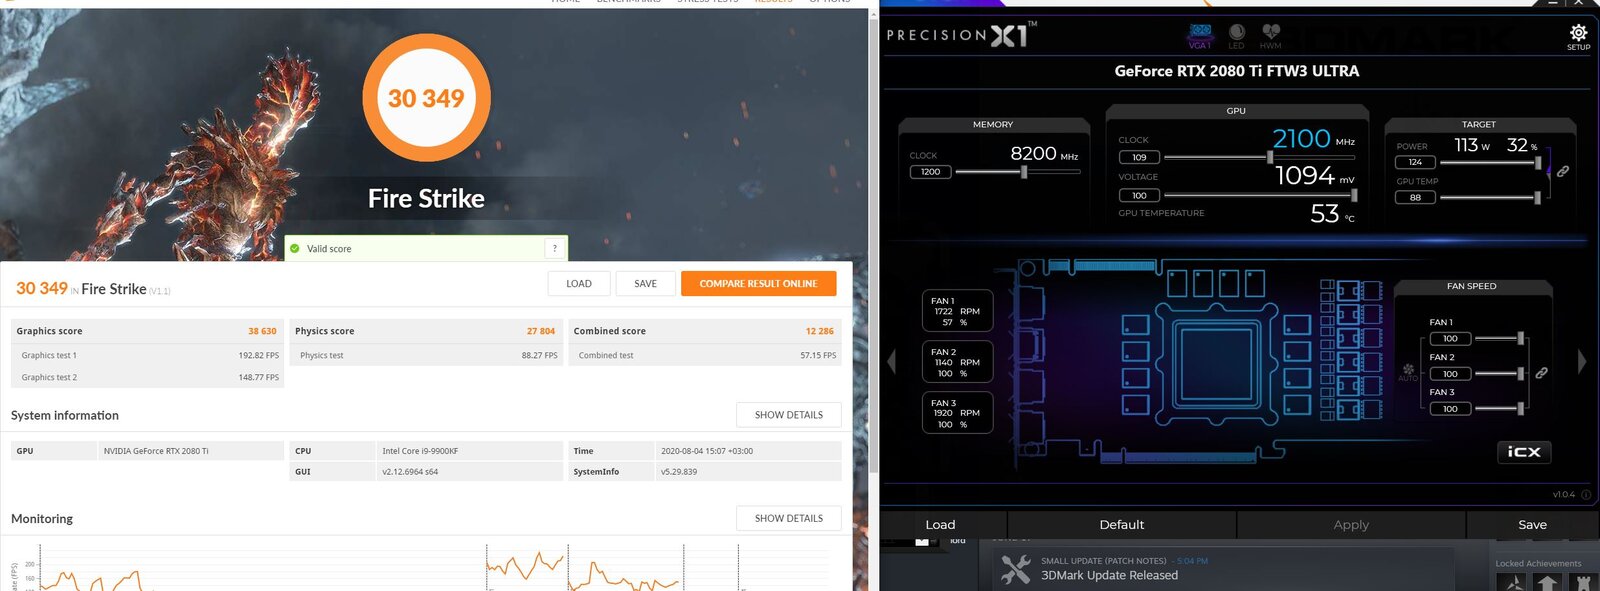
Task: Click the Intel Core i9-9900KF text
Action: (420, 451)
